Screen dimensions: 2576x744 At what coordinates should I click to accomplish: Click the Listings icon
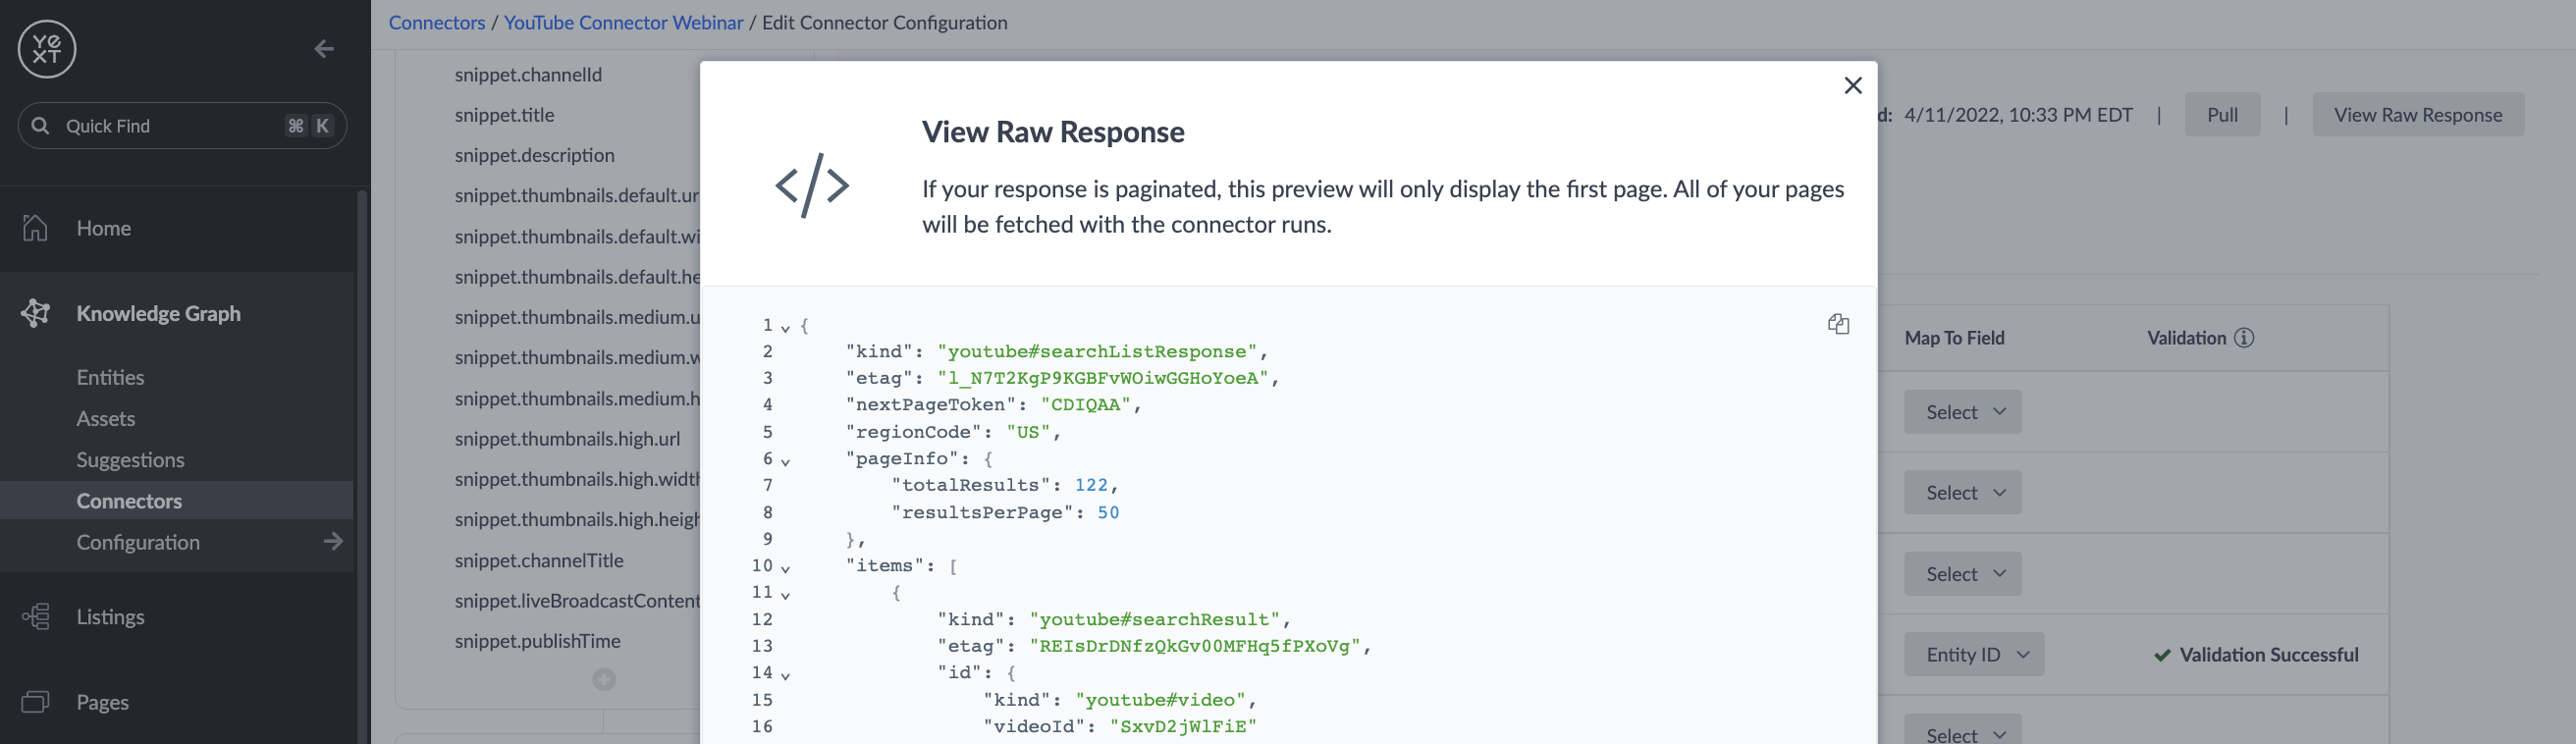tap(35, 616)
